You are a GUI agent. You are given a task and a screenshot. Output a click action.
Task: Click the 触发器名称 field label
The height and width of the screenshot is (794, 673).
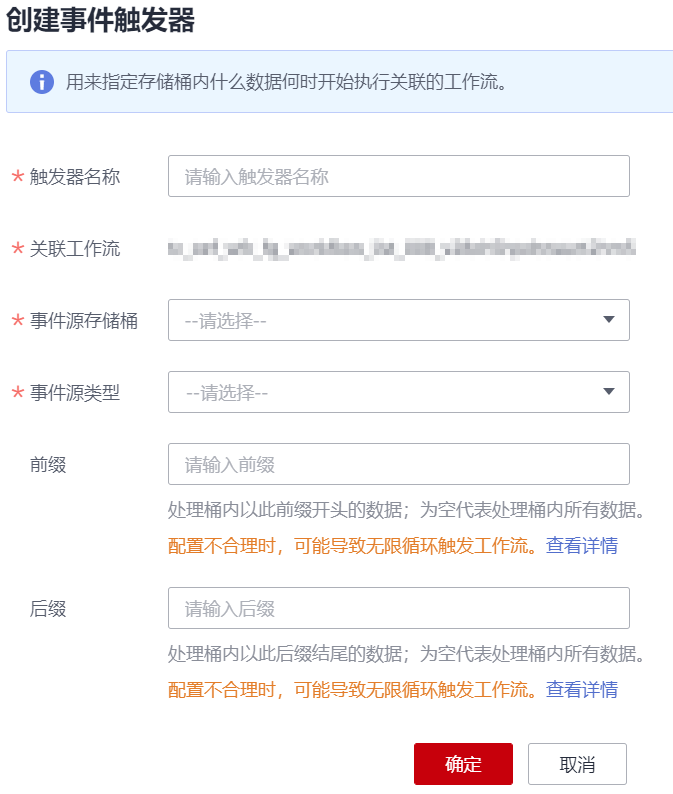pos(75,177)
